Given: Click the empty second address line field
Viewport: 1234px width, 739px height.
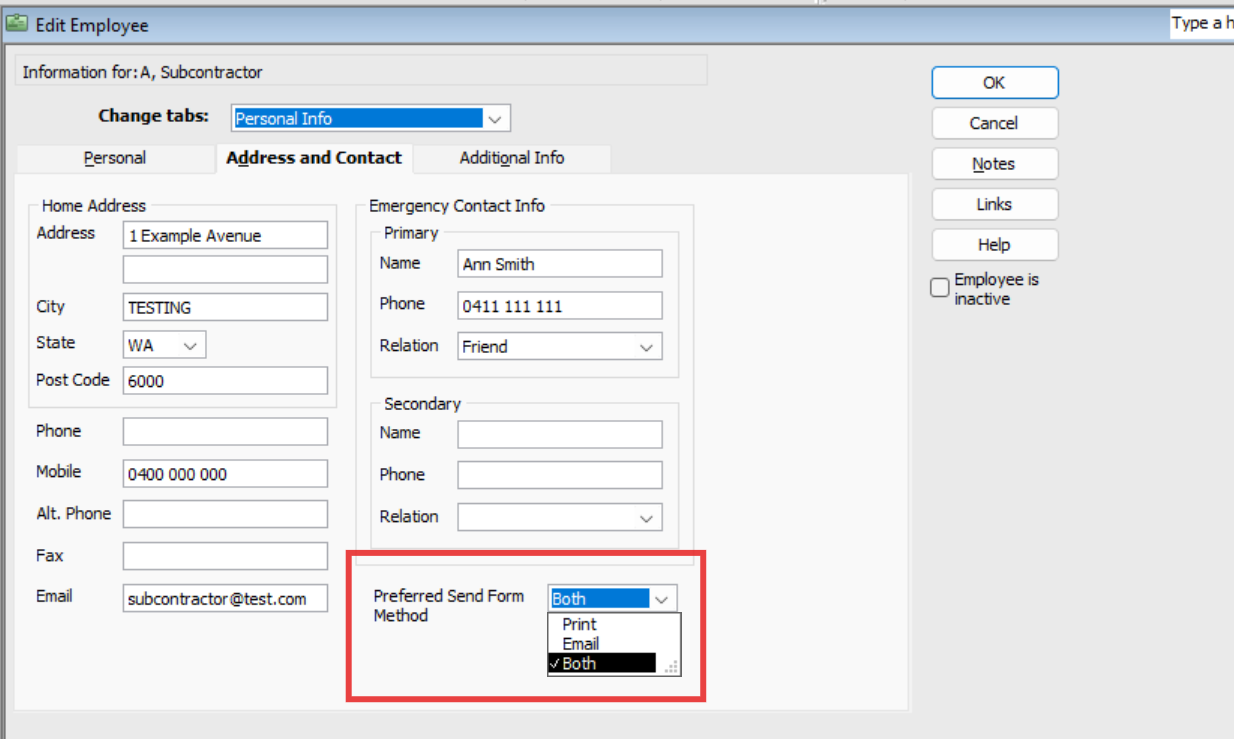Looking at the screenshot, I should click(225, 270).
